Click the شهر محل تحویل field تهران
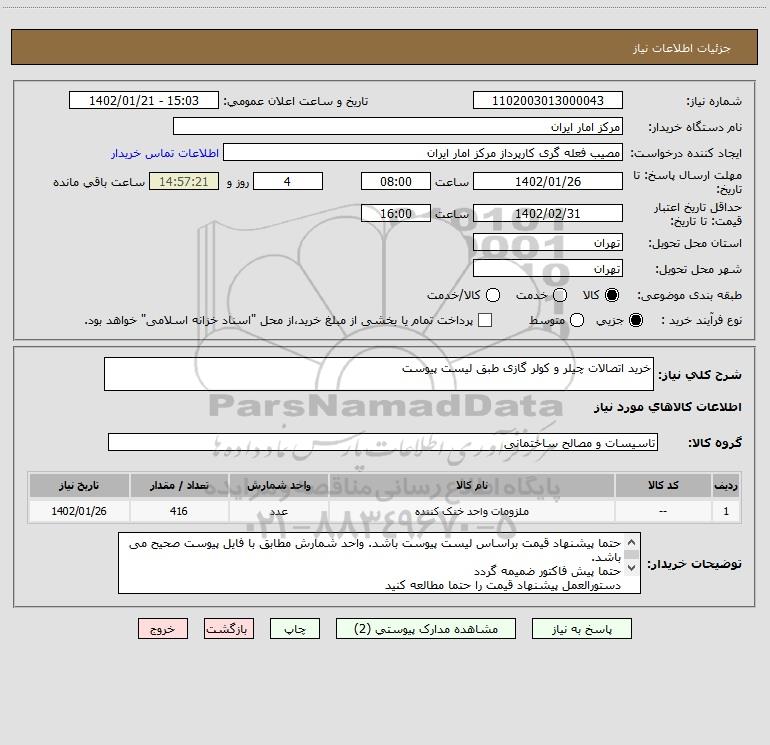The image size is (770, 745). point(548,269)
